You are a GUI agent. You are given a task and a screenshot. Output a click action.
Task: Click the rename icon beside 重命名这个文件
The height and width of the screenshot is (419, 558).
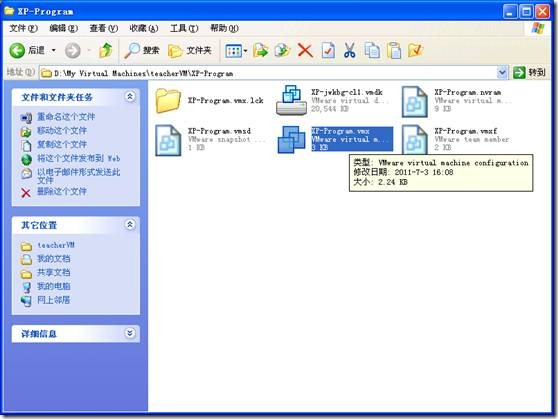click(26, 117)
